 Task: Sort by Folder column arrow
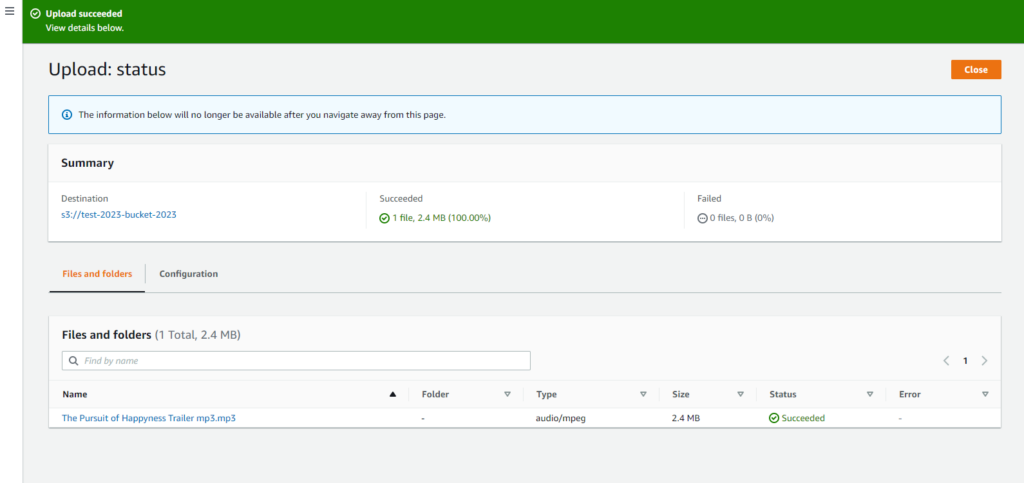click(507, 394)
